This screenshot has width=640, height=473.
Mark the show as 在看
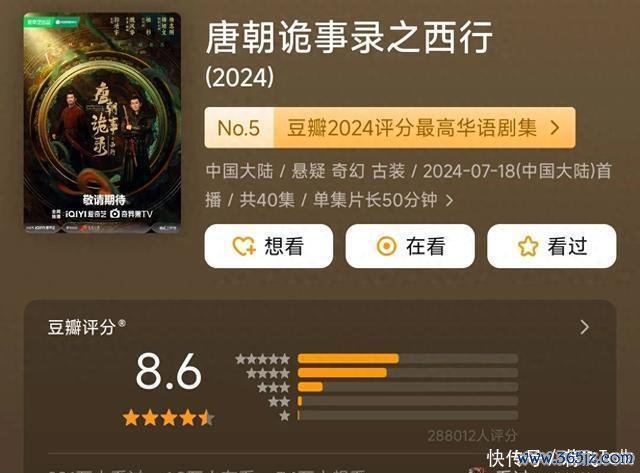(410, 246)
